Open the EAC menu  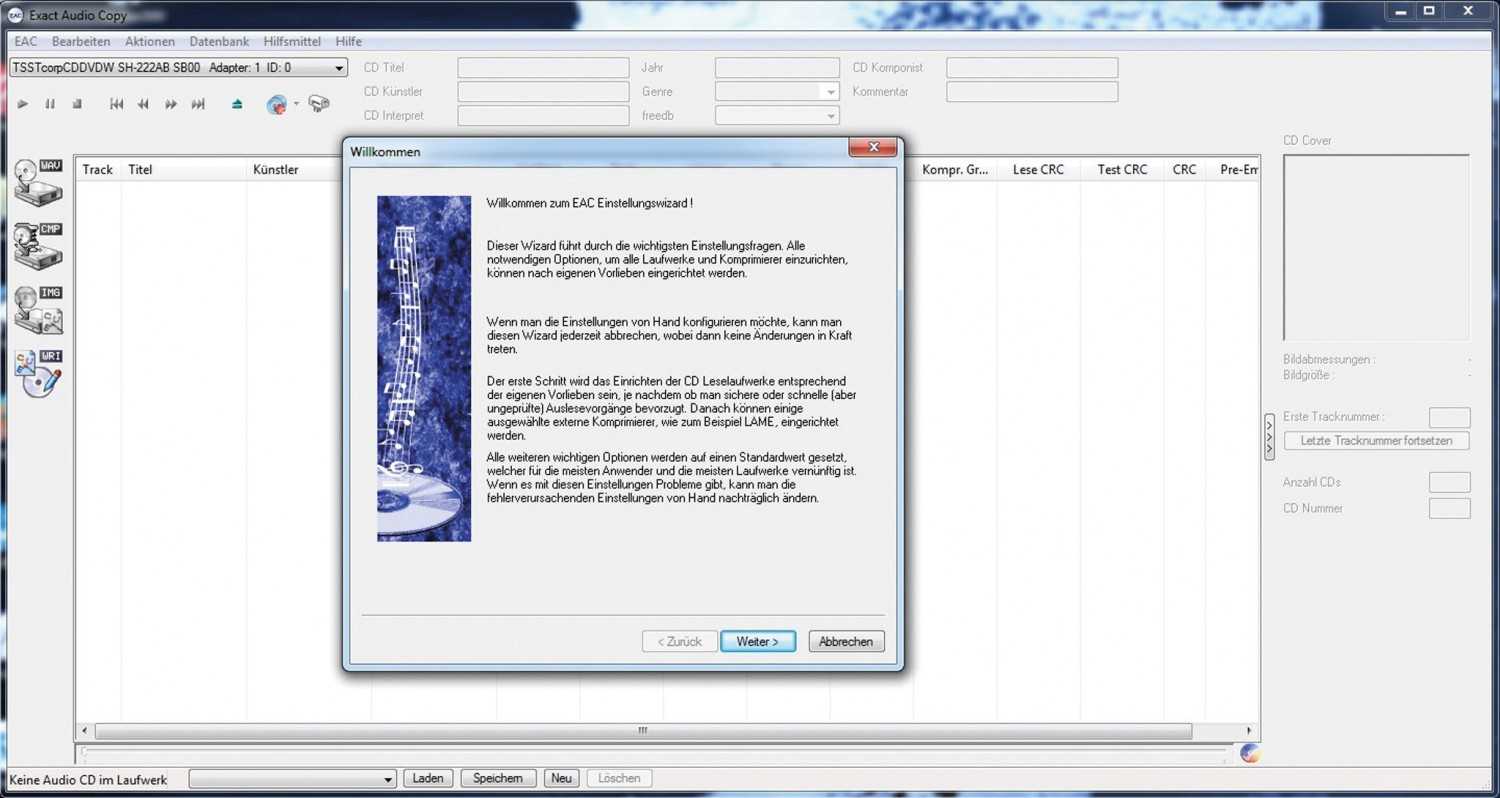click(25, 42)
